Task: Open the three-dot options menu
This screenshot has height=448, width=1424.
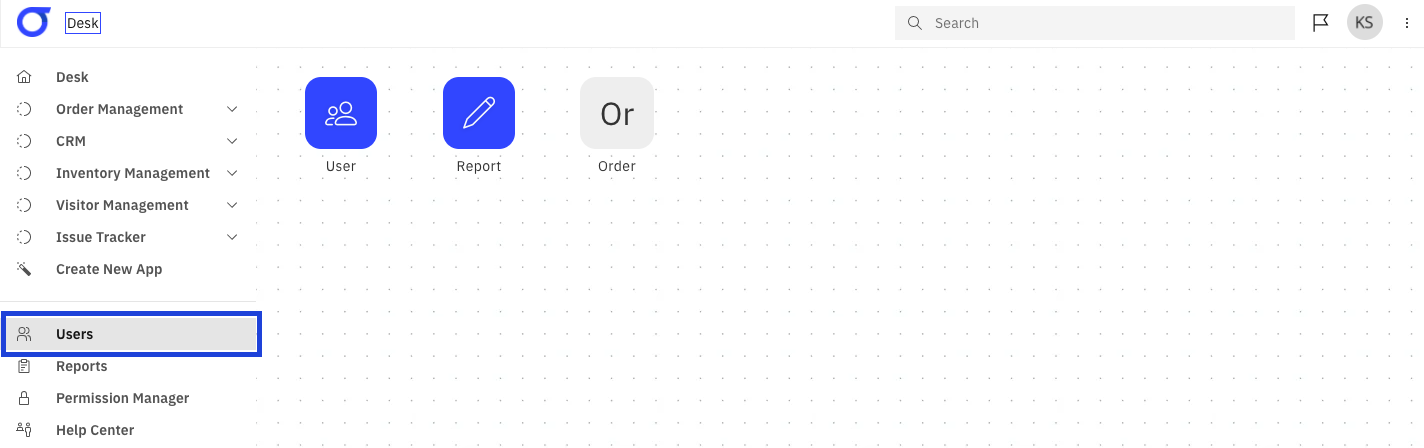Action: point(1407,23)
